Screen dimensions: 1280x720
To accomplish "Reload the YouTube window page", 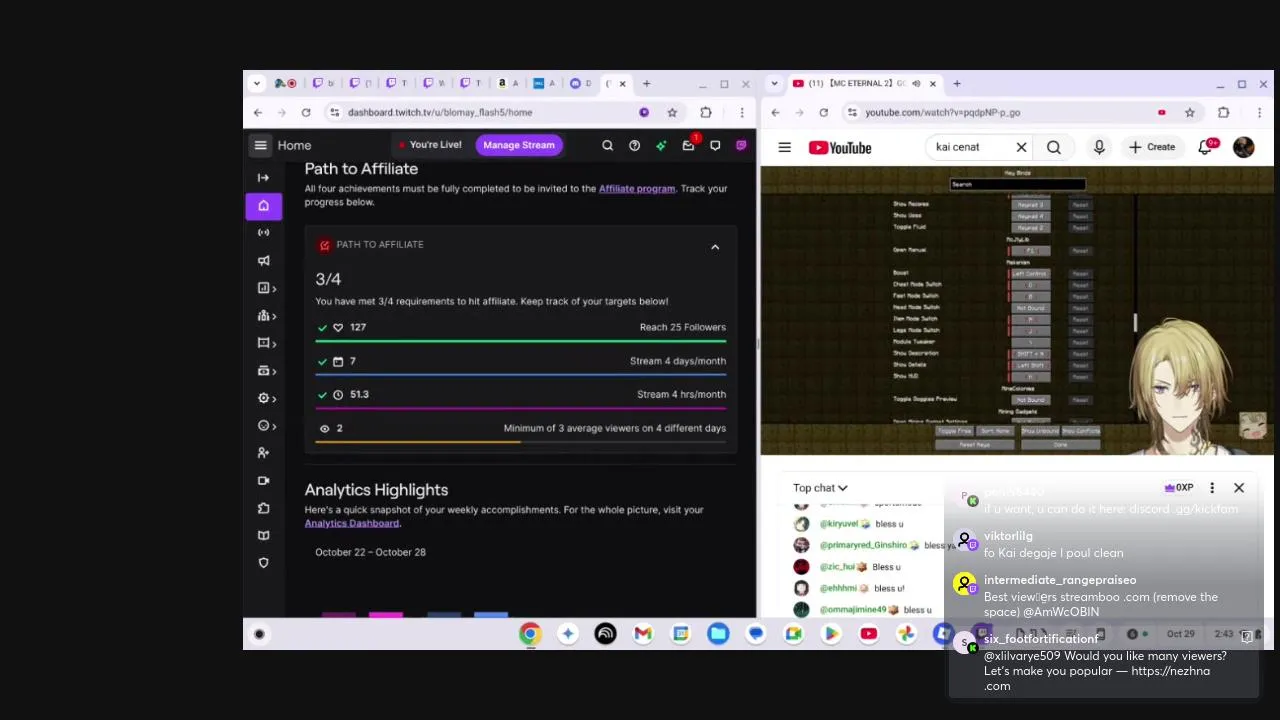I will tap(823, 113).
